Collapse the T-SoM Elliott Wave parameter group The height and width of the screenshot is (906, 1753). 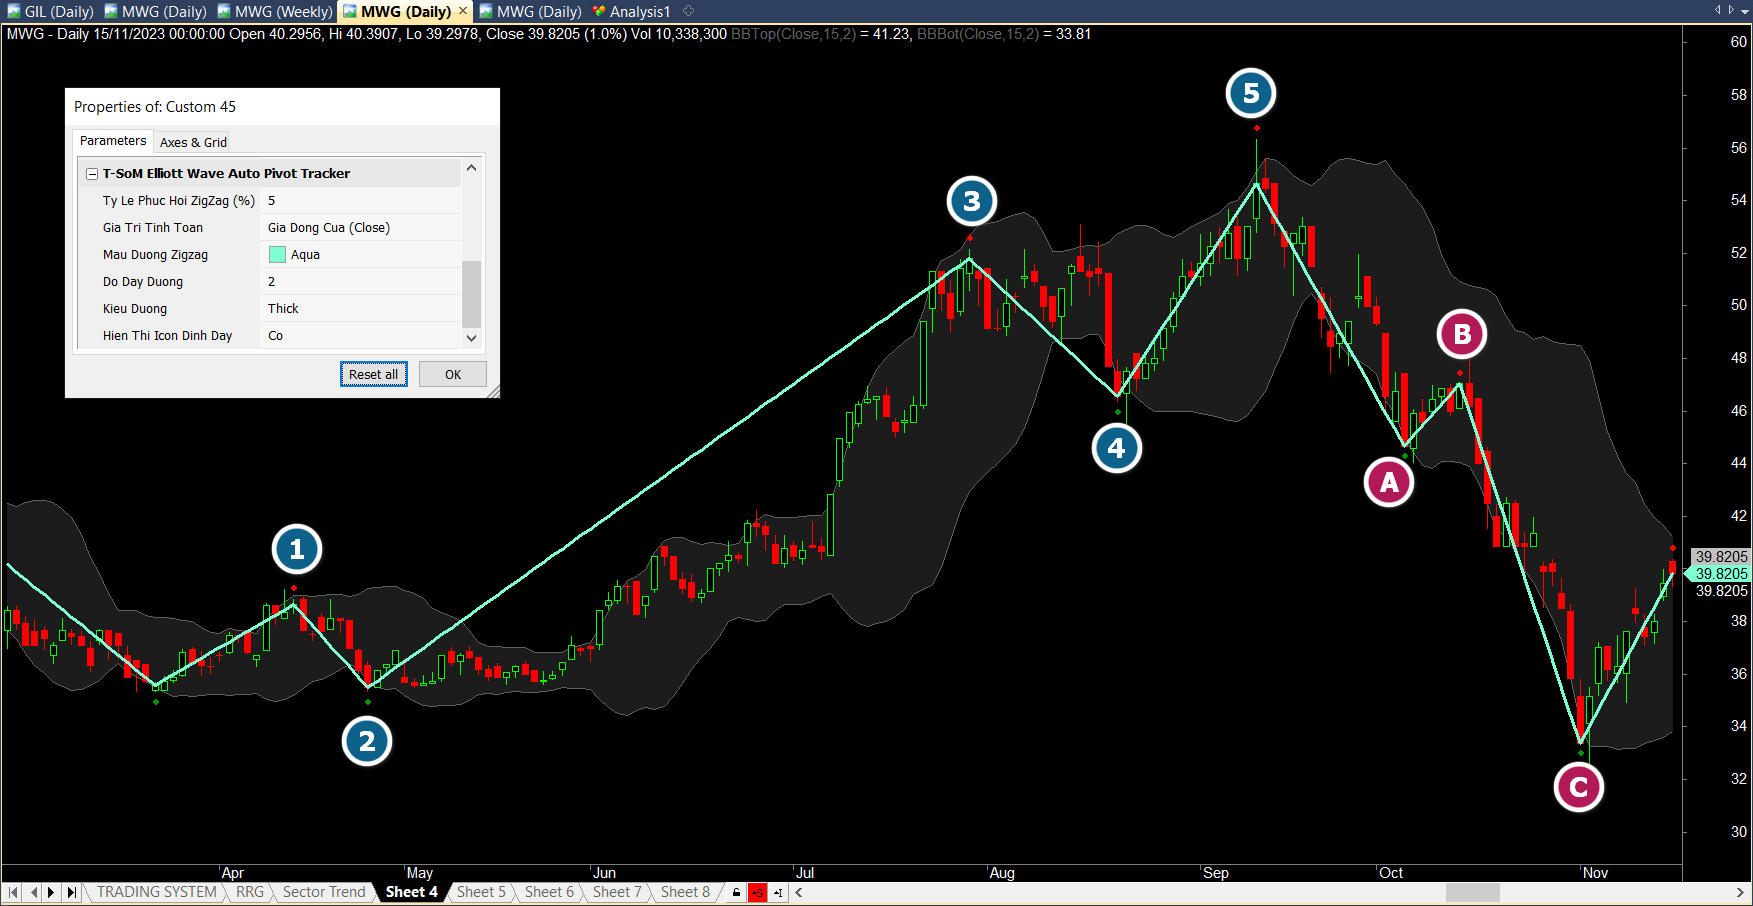pyautogui.click(x=92, y=174)
